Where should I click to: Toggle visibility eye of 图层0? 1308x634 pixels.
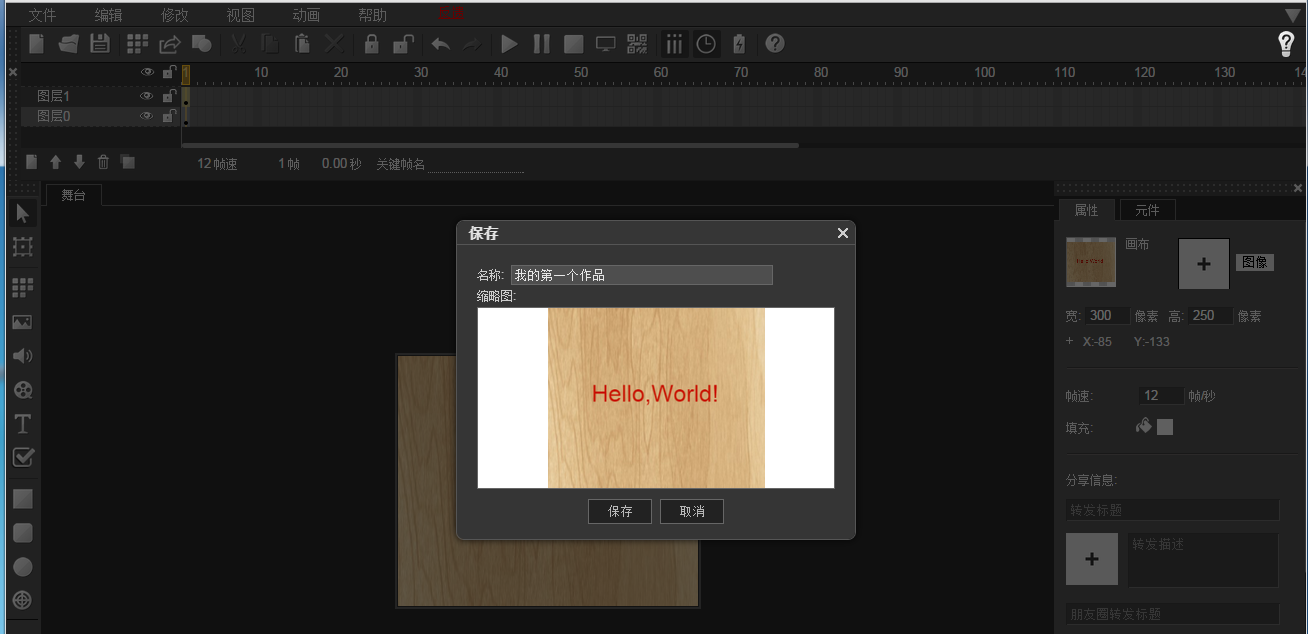[x=147, y=116]
